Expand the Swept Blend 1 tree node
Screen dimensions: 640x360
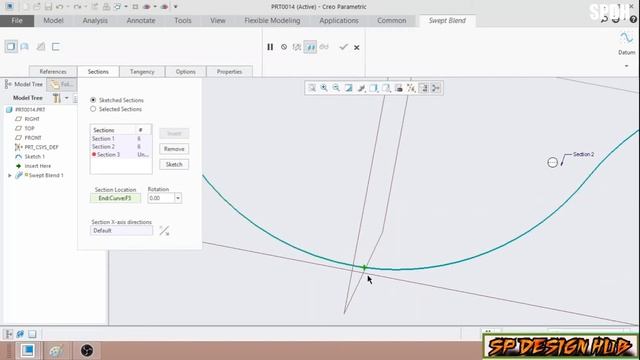[x=10, y=176]
